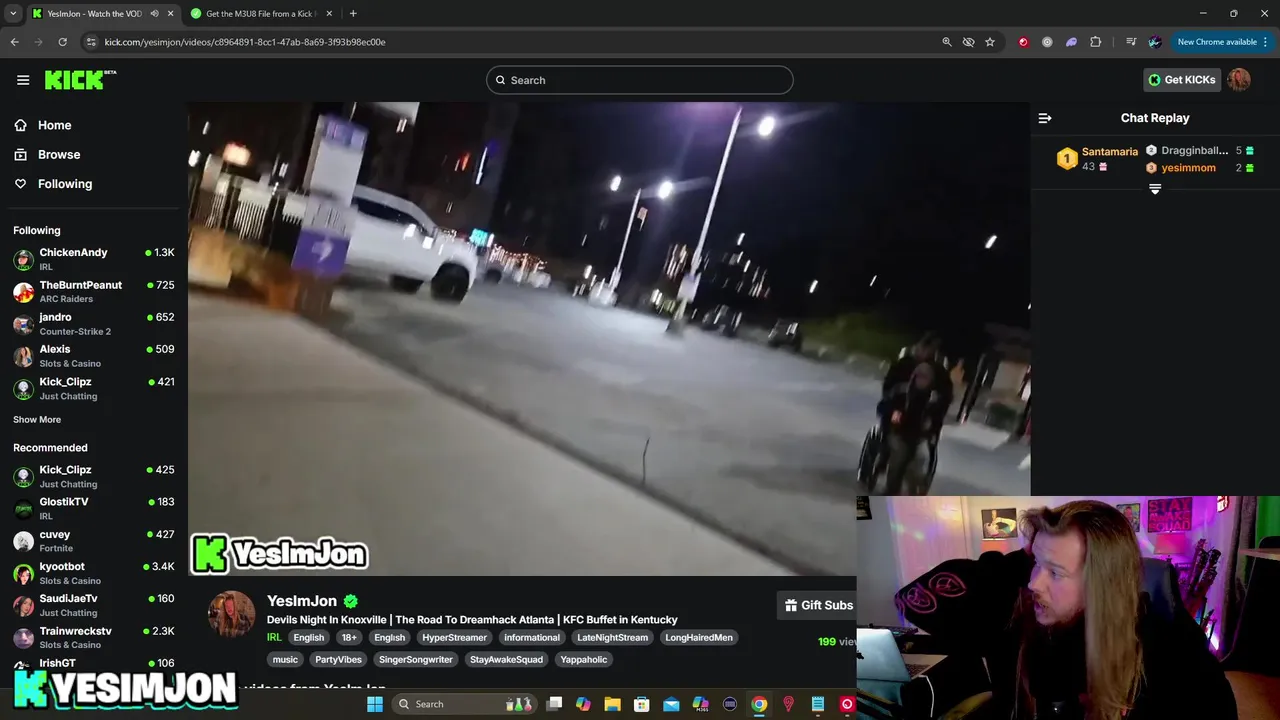Open the media controls icon
This screenshot has width=1280, height=720.
point(1131,42)
